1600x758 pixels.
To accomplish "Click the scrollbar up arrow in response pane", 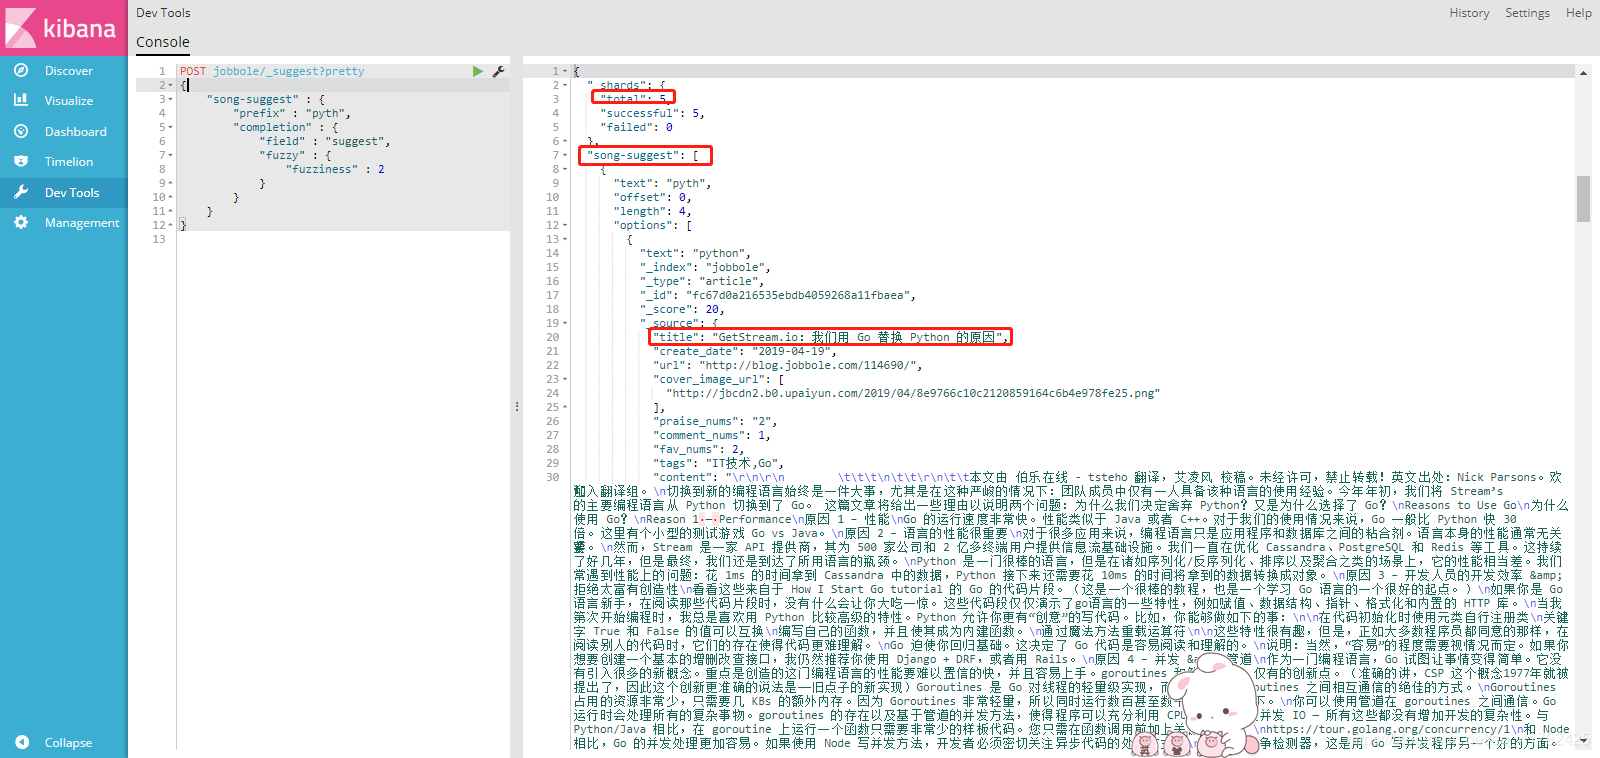I will [x=1583, y=73].
